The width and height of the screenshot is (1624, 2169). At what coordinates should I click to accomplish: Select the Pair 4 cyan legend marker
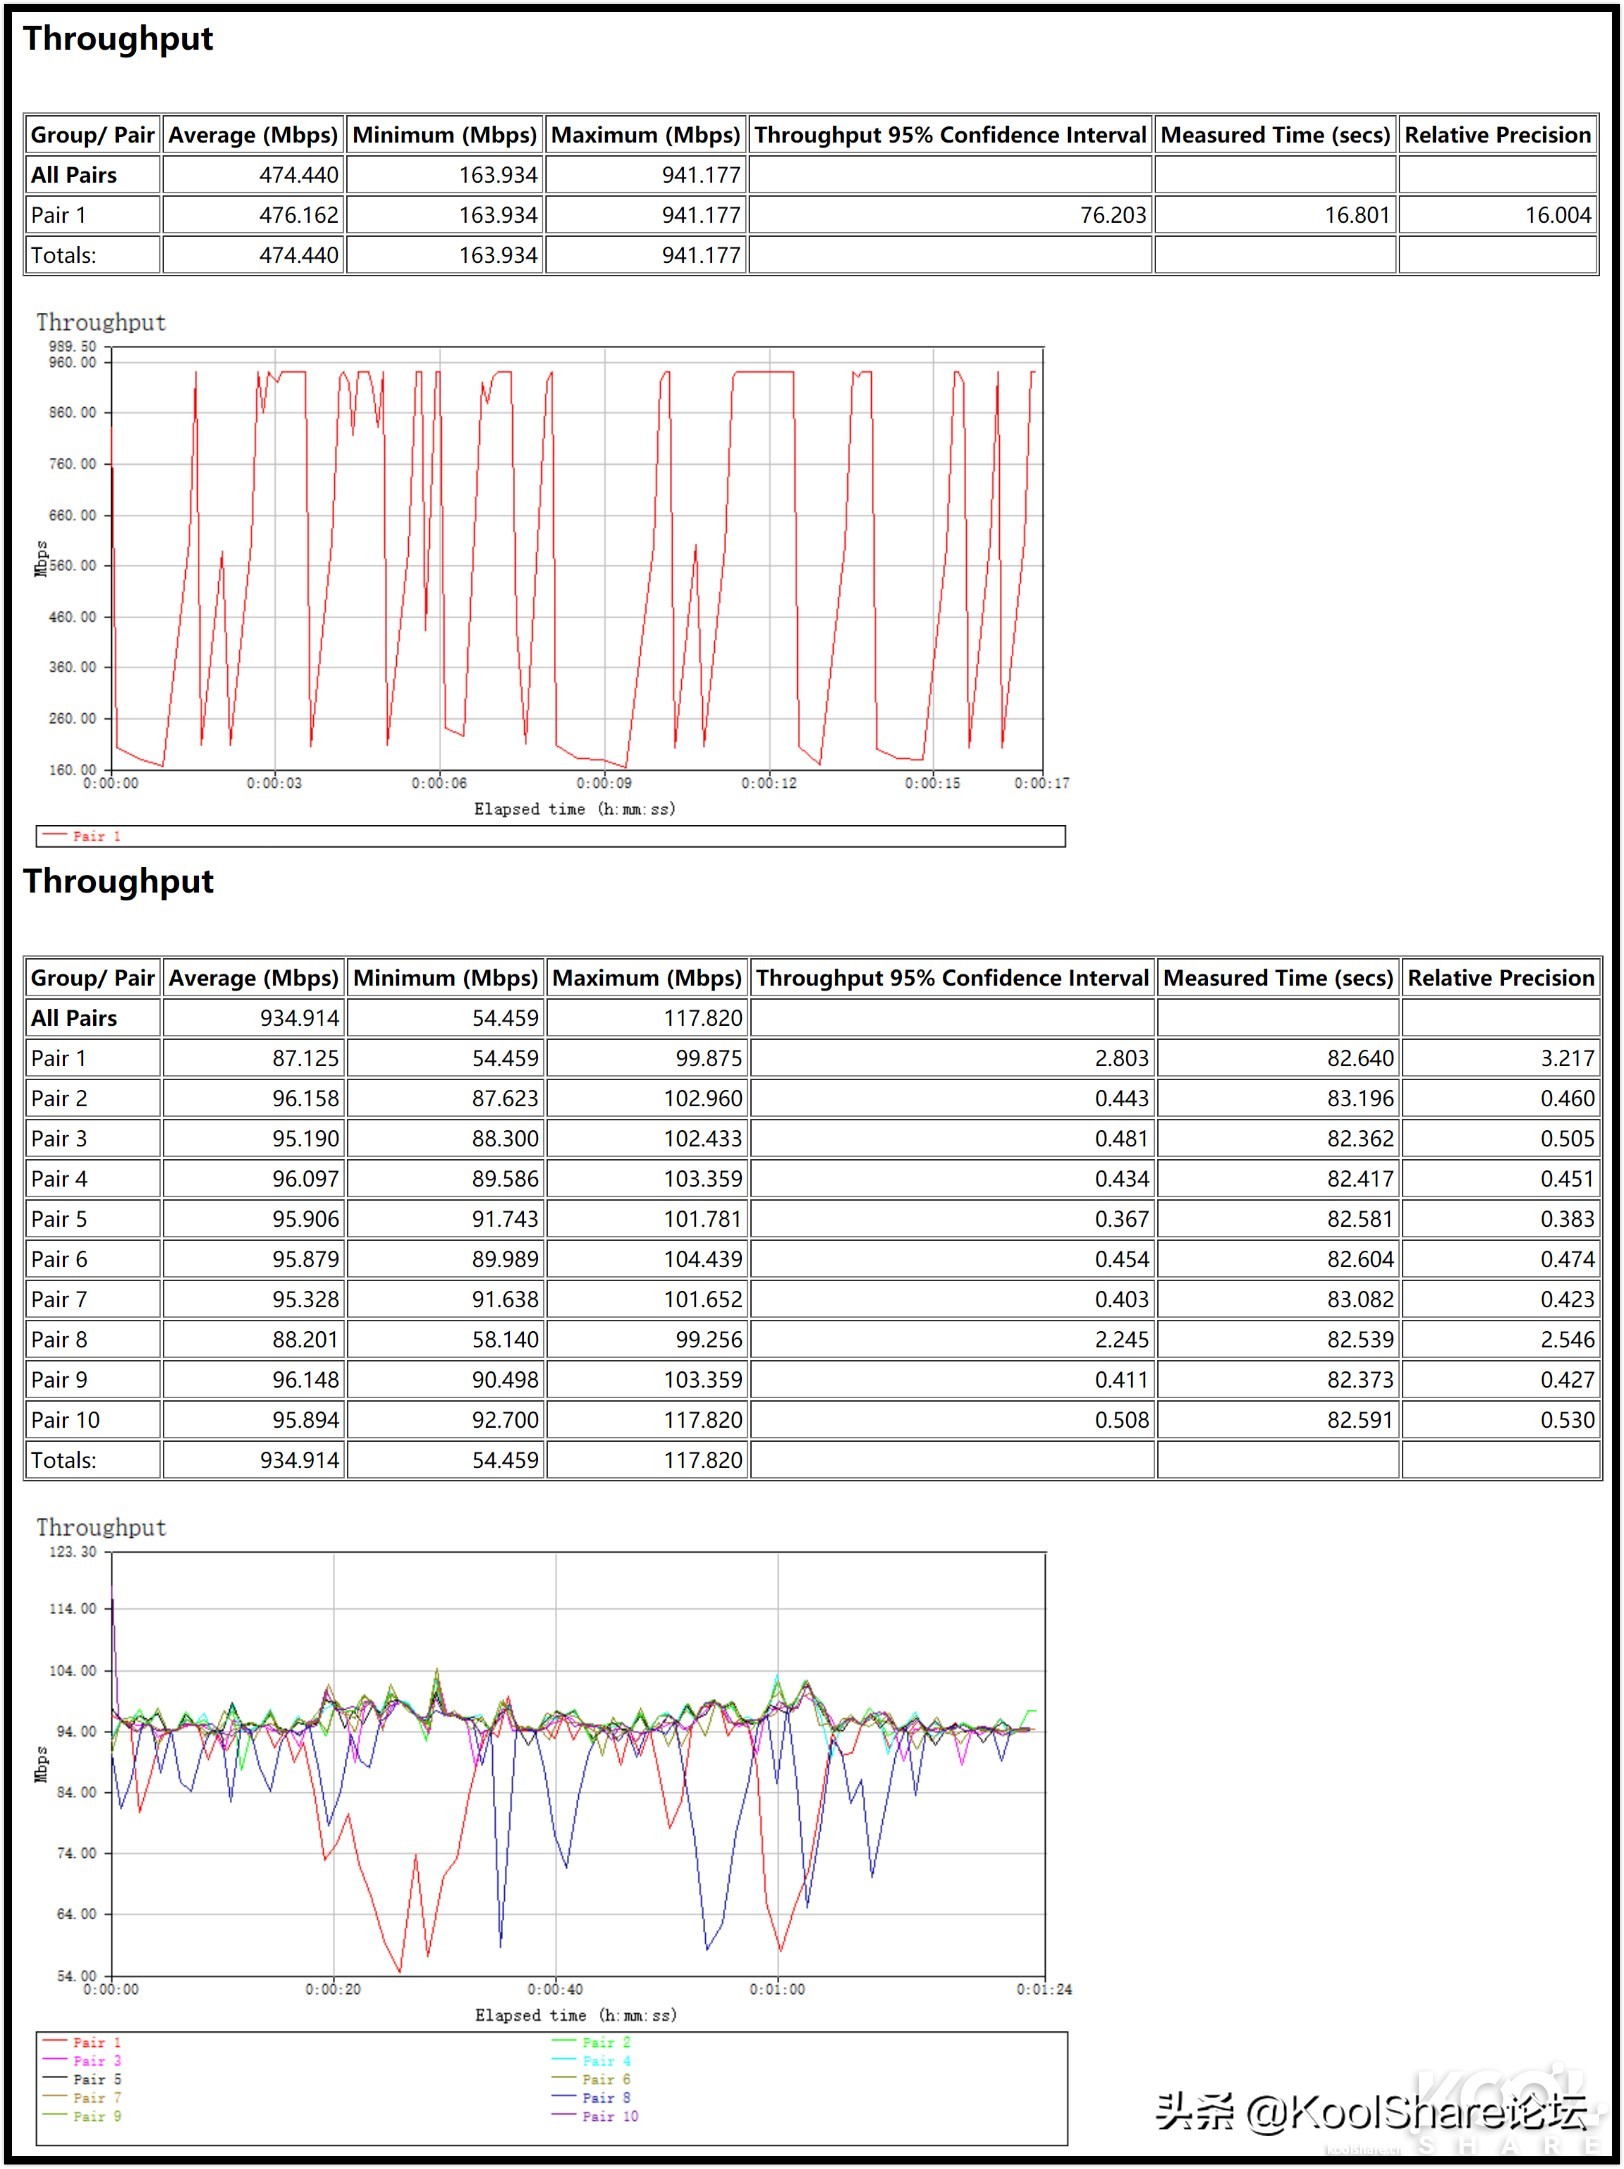(x=565, y=2060)
